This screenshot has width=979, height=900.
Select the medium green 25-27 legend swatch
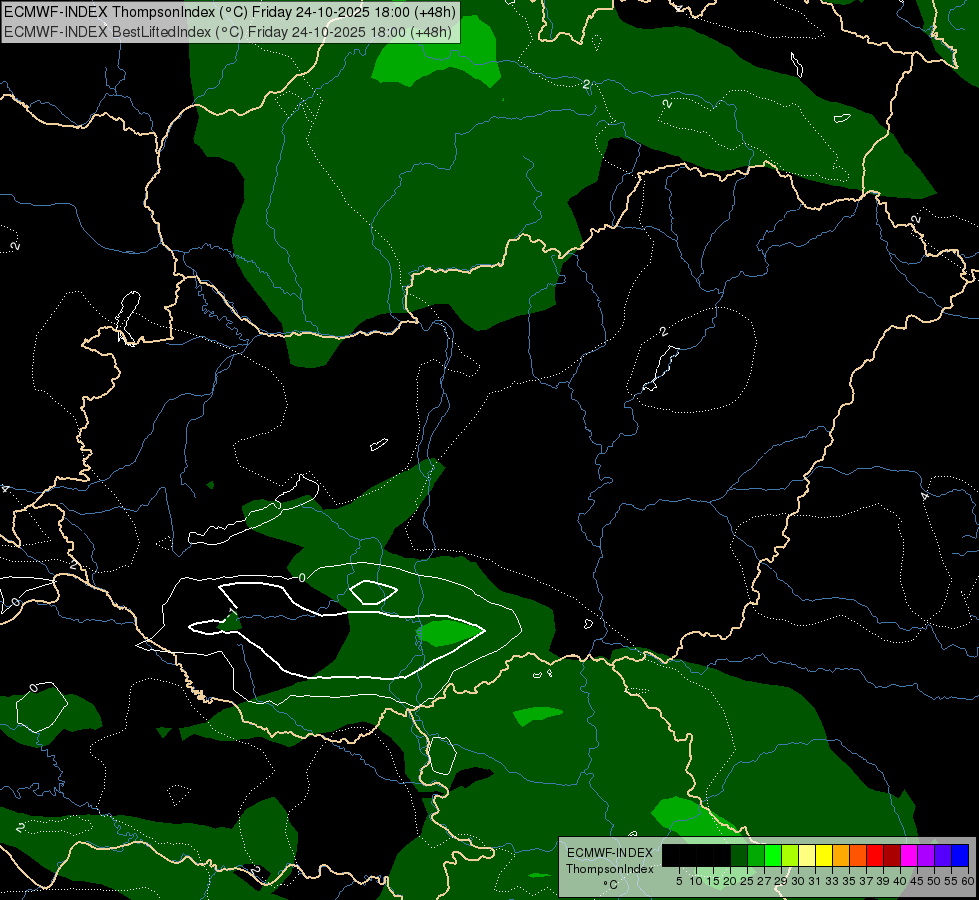coord(755,855)
